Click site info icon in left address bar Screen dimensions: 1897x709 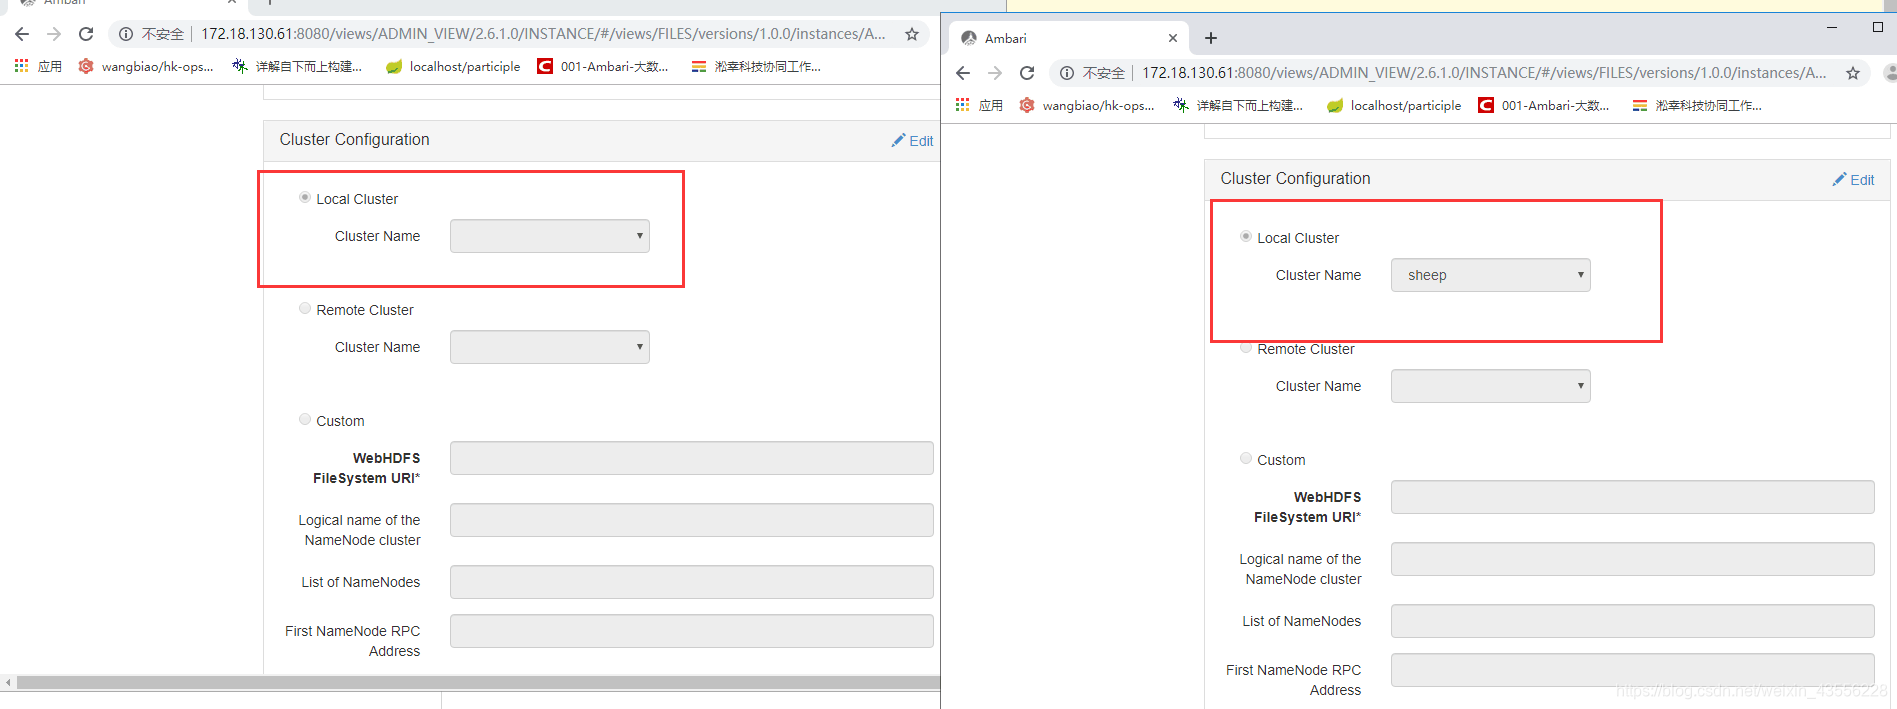tap(126, 34)
